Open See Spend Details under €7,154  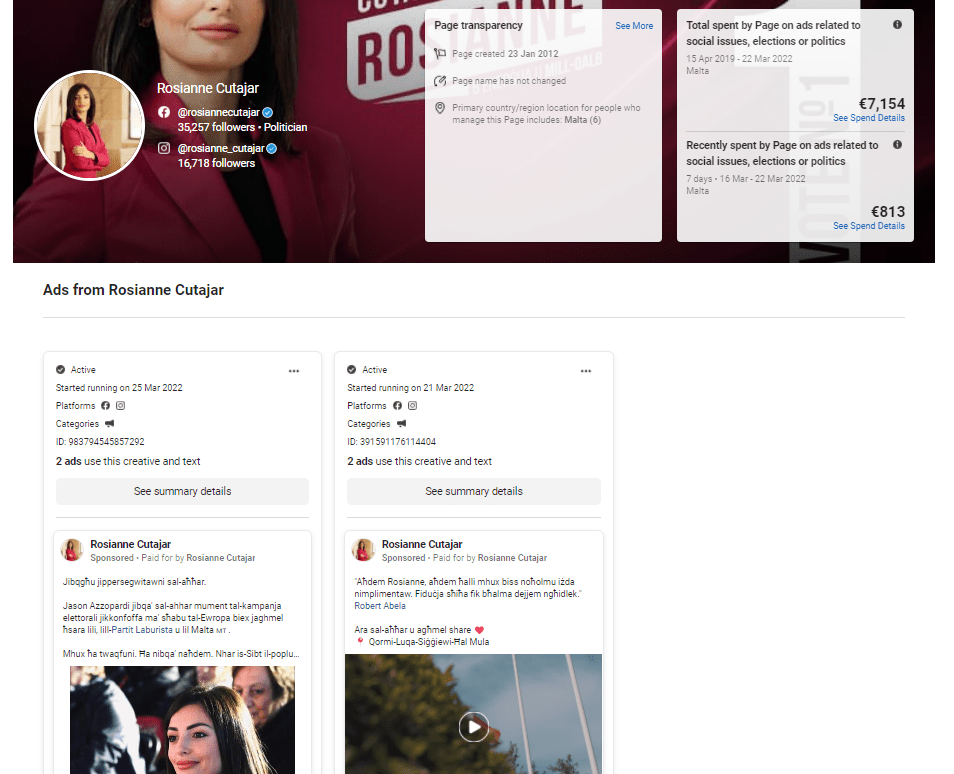[868, 118]
